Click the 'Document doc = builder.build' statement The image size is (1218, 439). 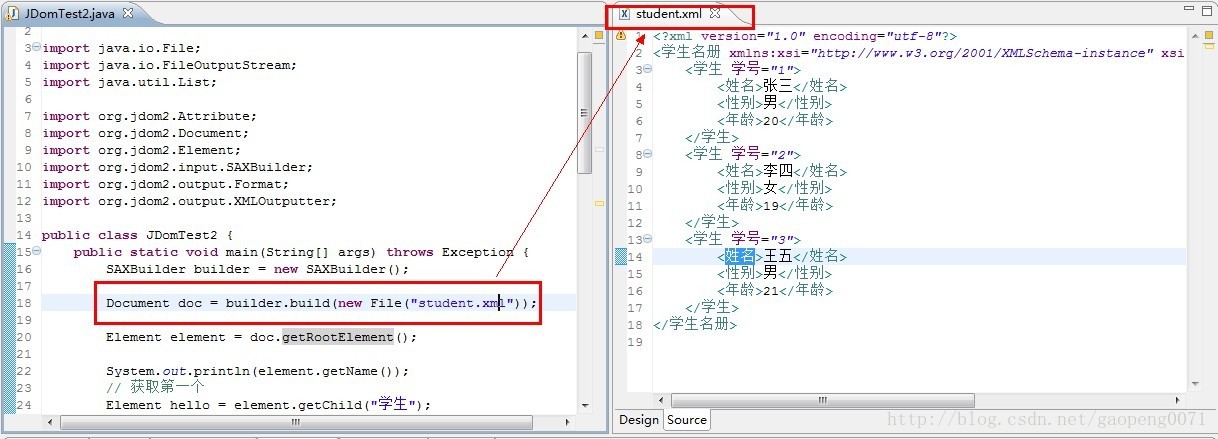coord(322,303)
